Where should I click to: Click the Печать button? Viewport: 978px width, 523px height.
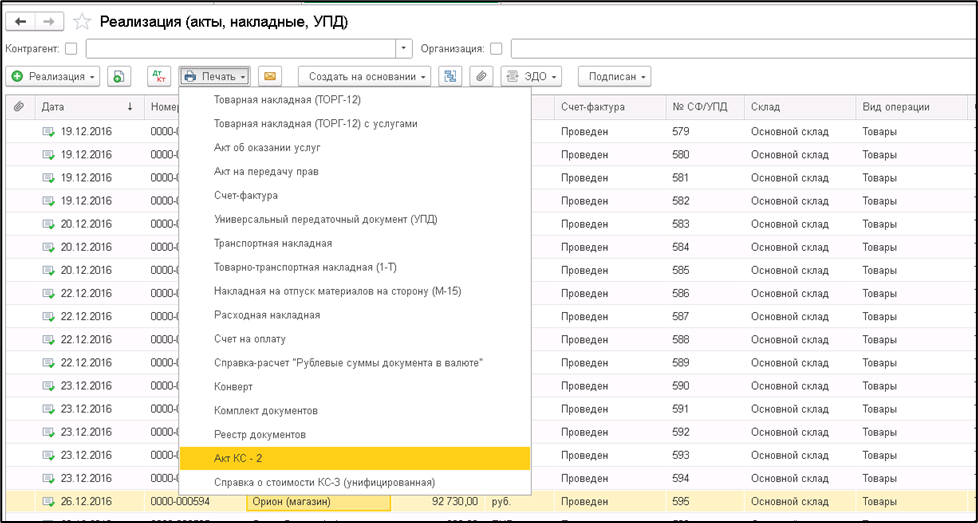[215, 76]
